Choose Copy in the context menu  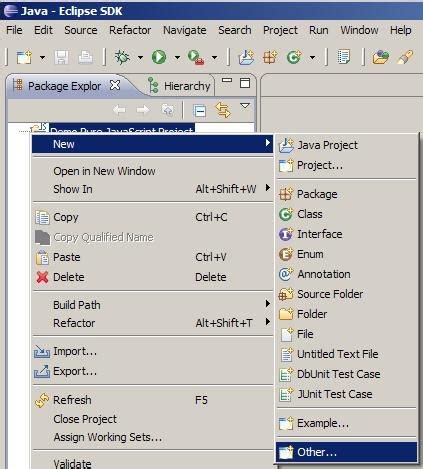[x=152, y=217]
